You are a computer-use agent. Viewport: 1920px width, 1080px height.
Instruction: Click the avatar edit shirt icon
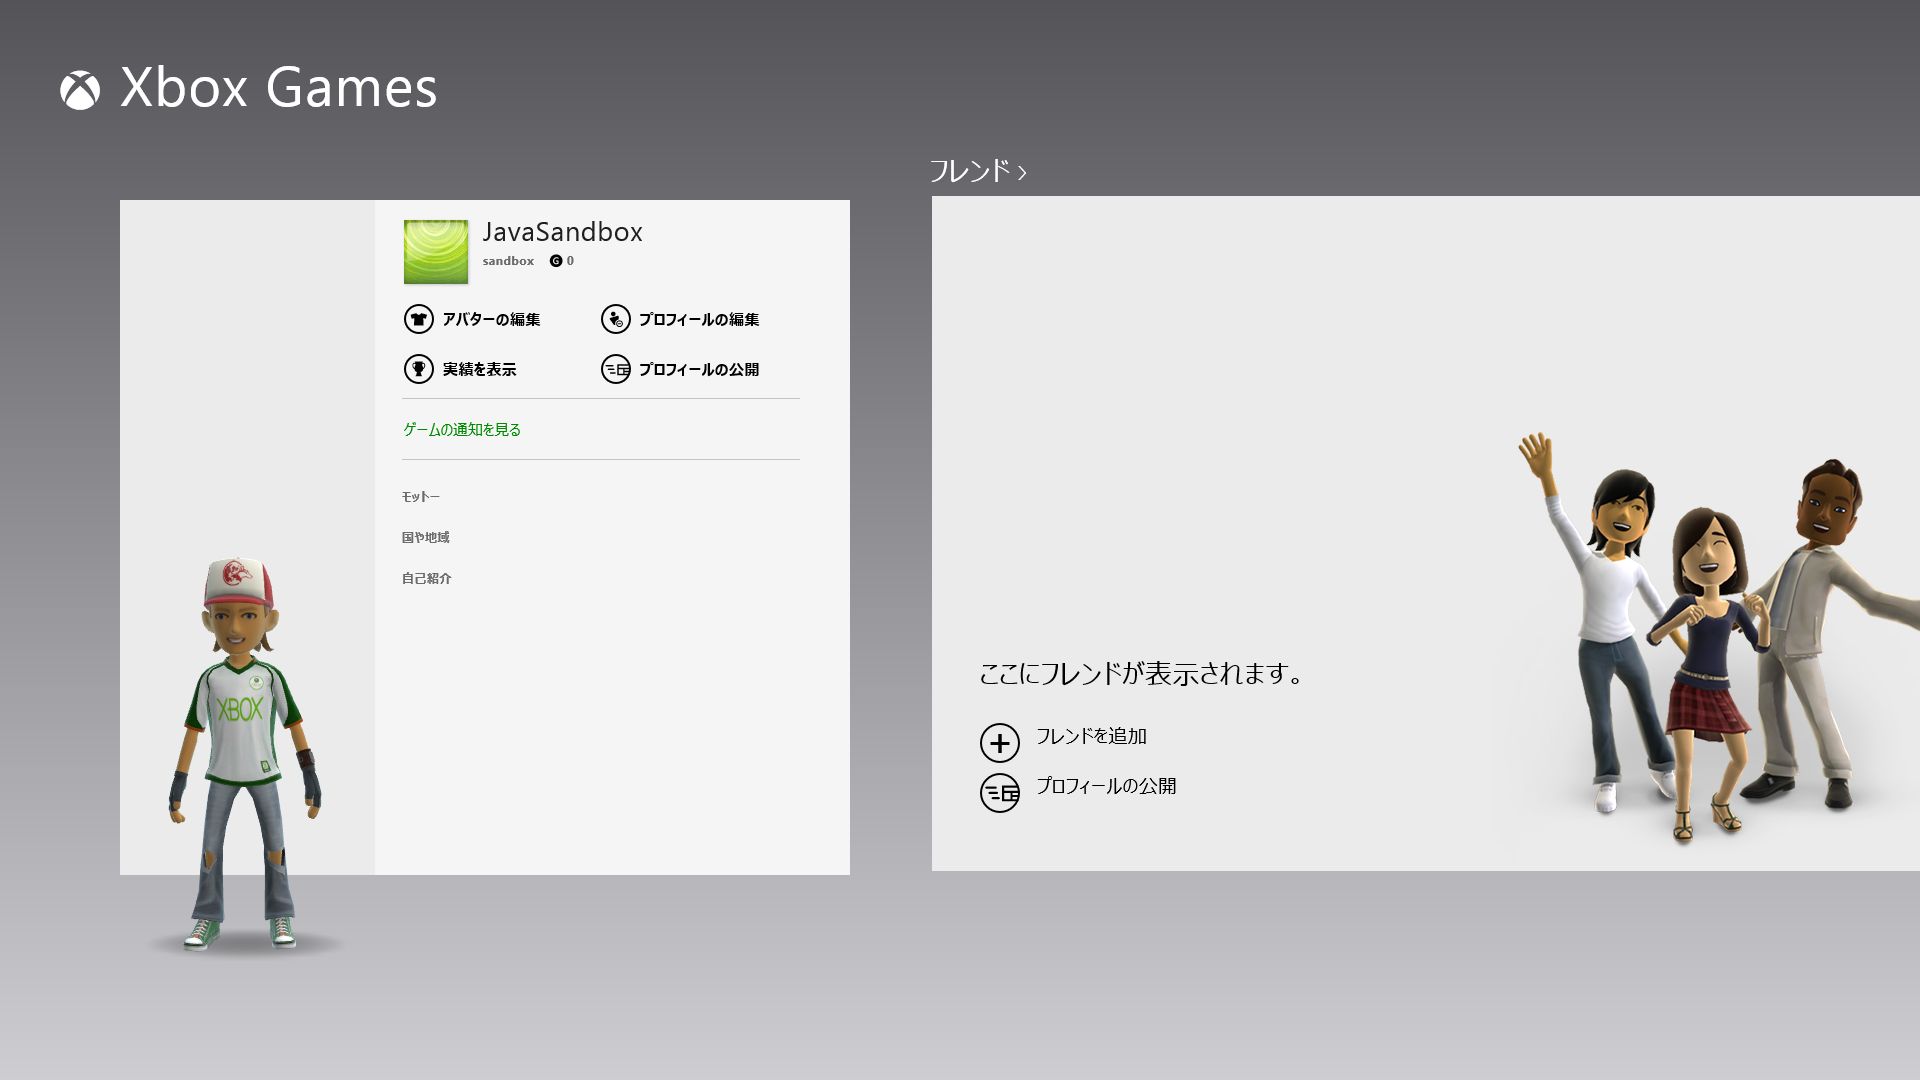(x=418, y=319)
